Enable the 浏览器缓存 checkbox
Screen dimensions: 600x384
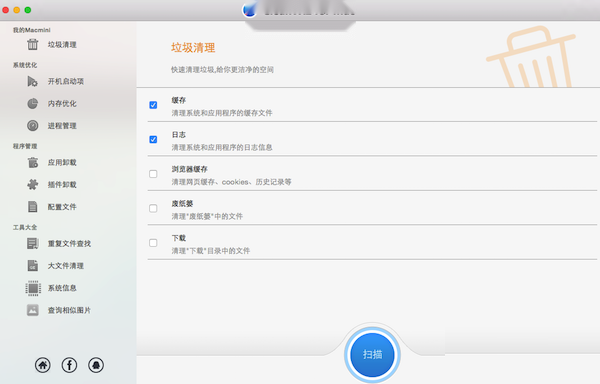coord(153,174)
